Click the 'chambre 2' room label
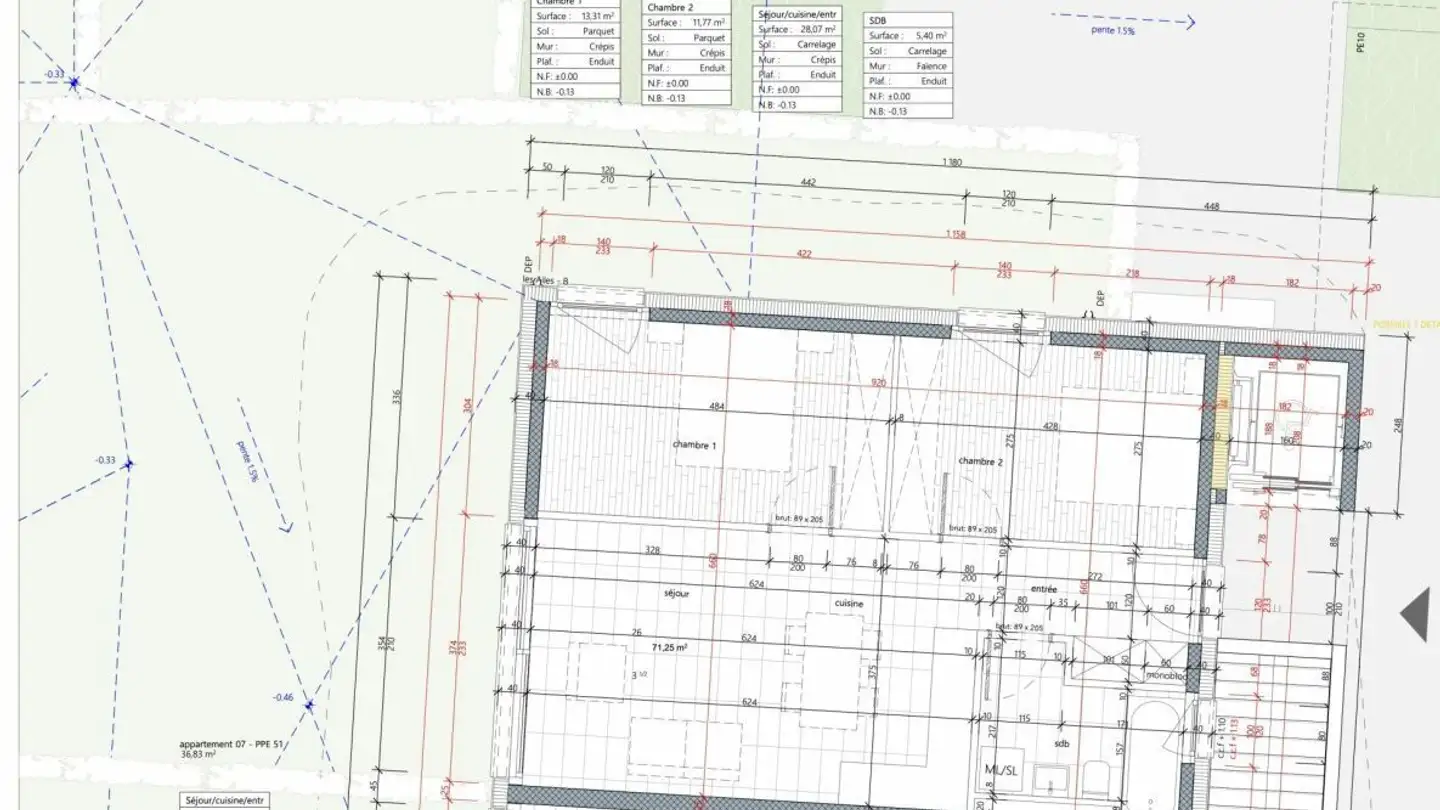This screenshot has width=1440, height=810. 979,461
